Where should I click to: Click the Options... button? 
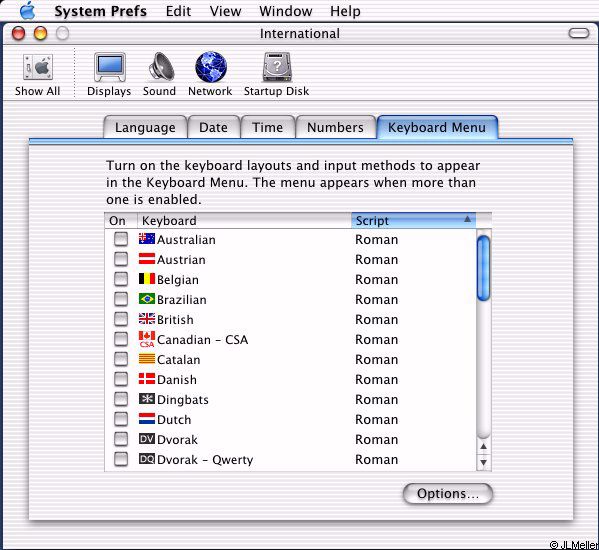coord(448,493)
